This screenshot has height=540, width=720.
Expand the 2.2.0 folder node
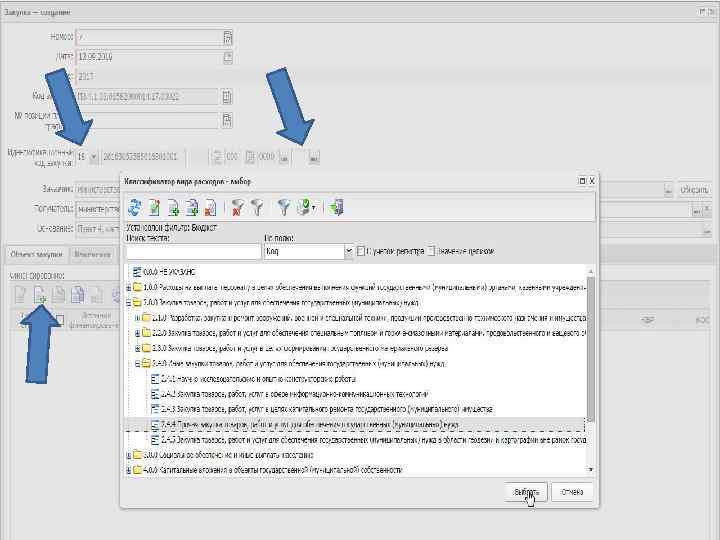[137, 333]
